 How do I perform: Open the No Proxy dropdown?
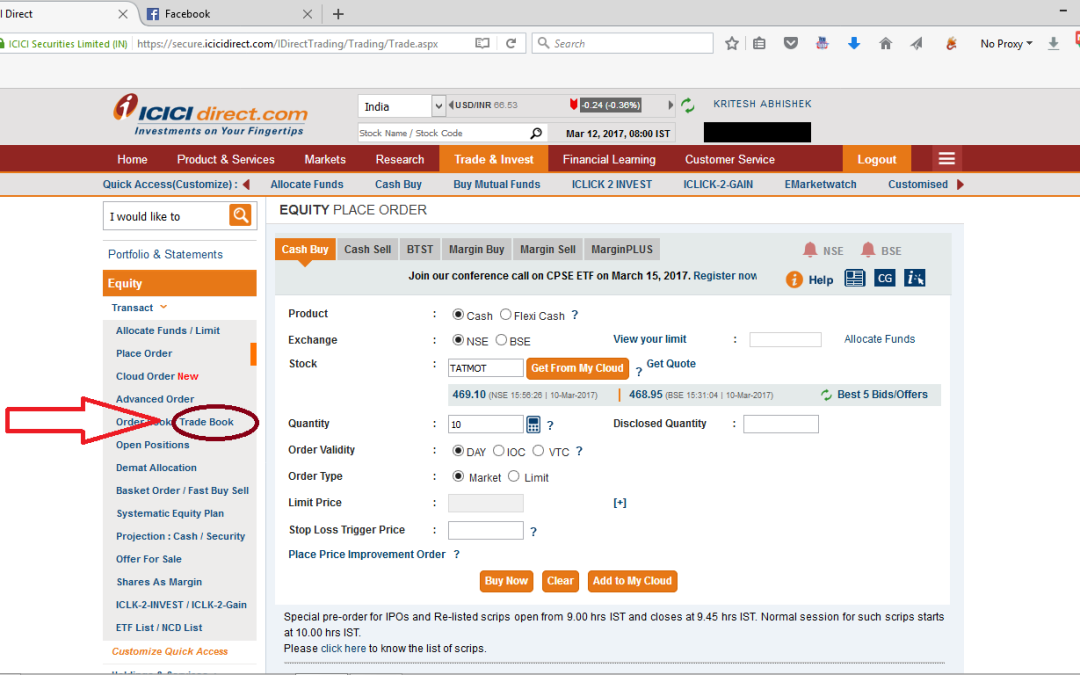(1006, 43)
